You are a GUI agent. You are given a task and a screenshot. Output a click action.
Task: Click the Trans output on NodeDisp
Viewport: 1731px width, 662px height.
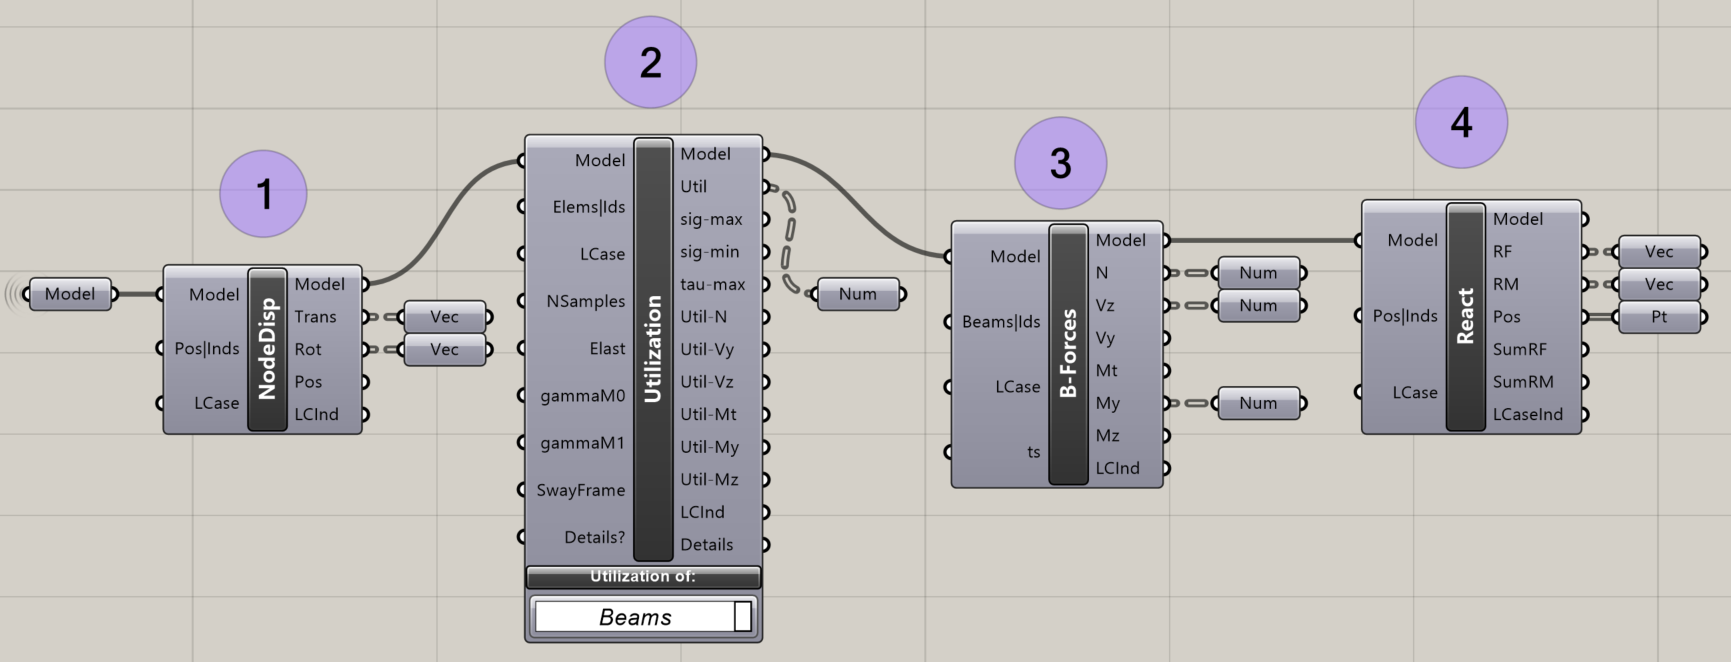[x=315, y=317]
